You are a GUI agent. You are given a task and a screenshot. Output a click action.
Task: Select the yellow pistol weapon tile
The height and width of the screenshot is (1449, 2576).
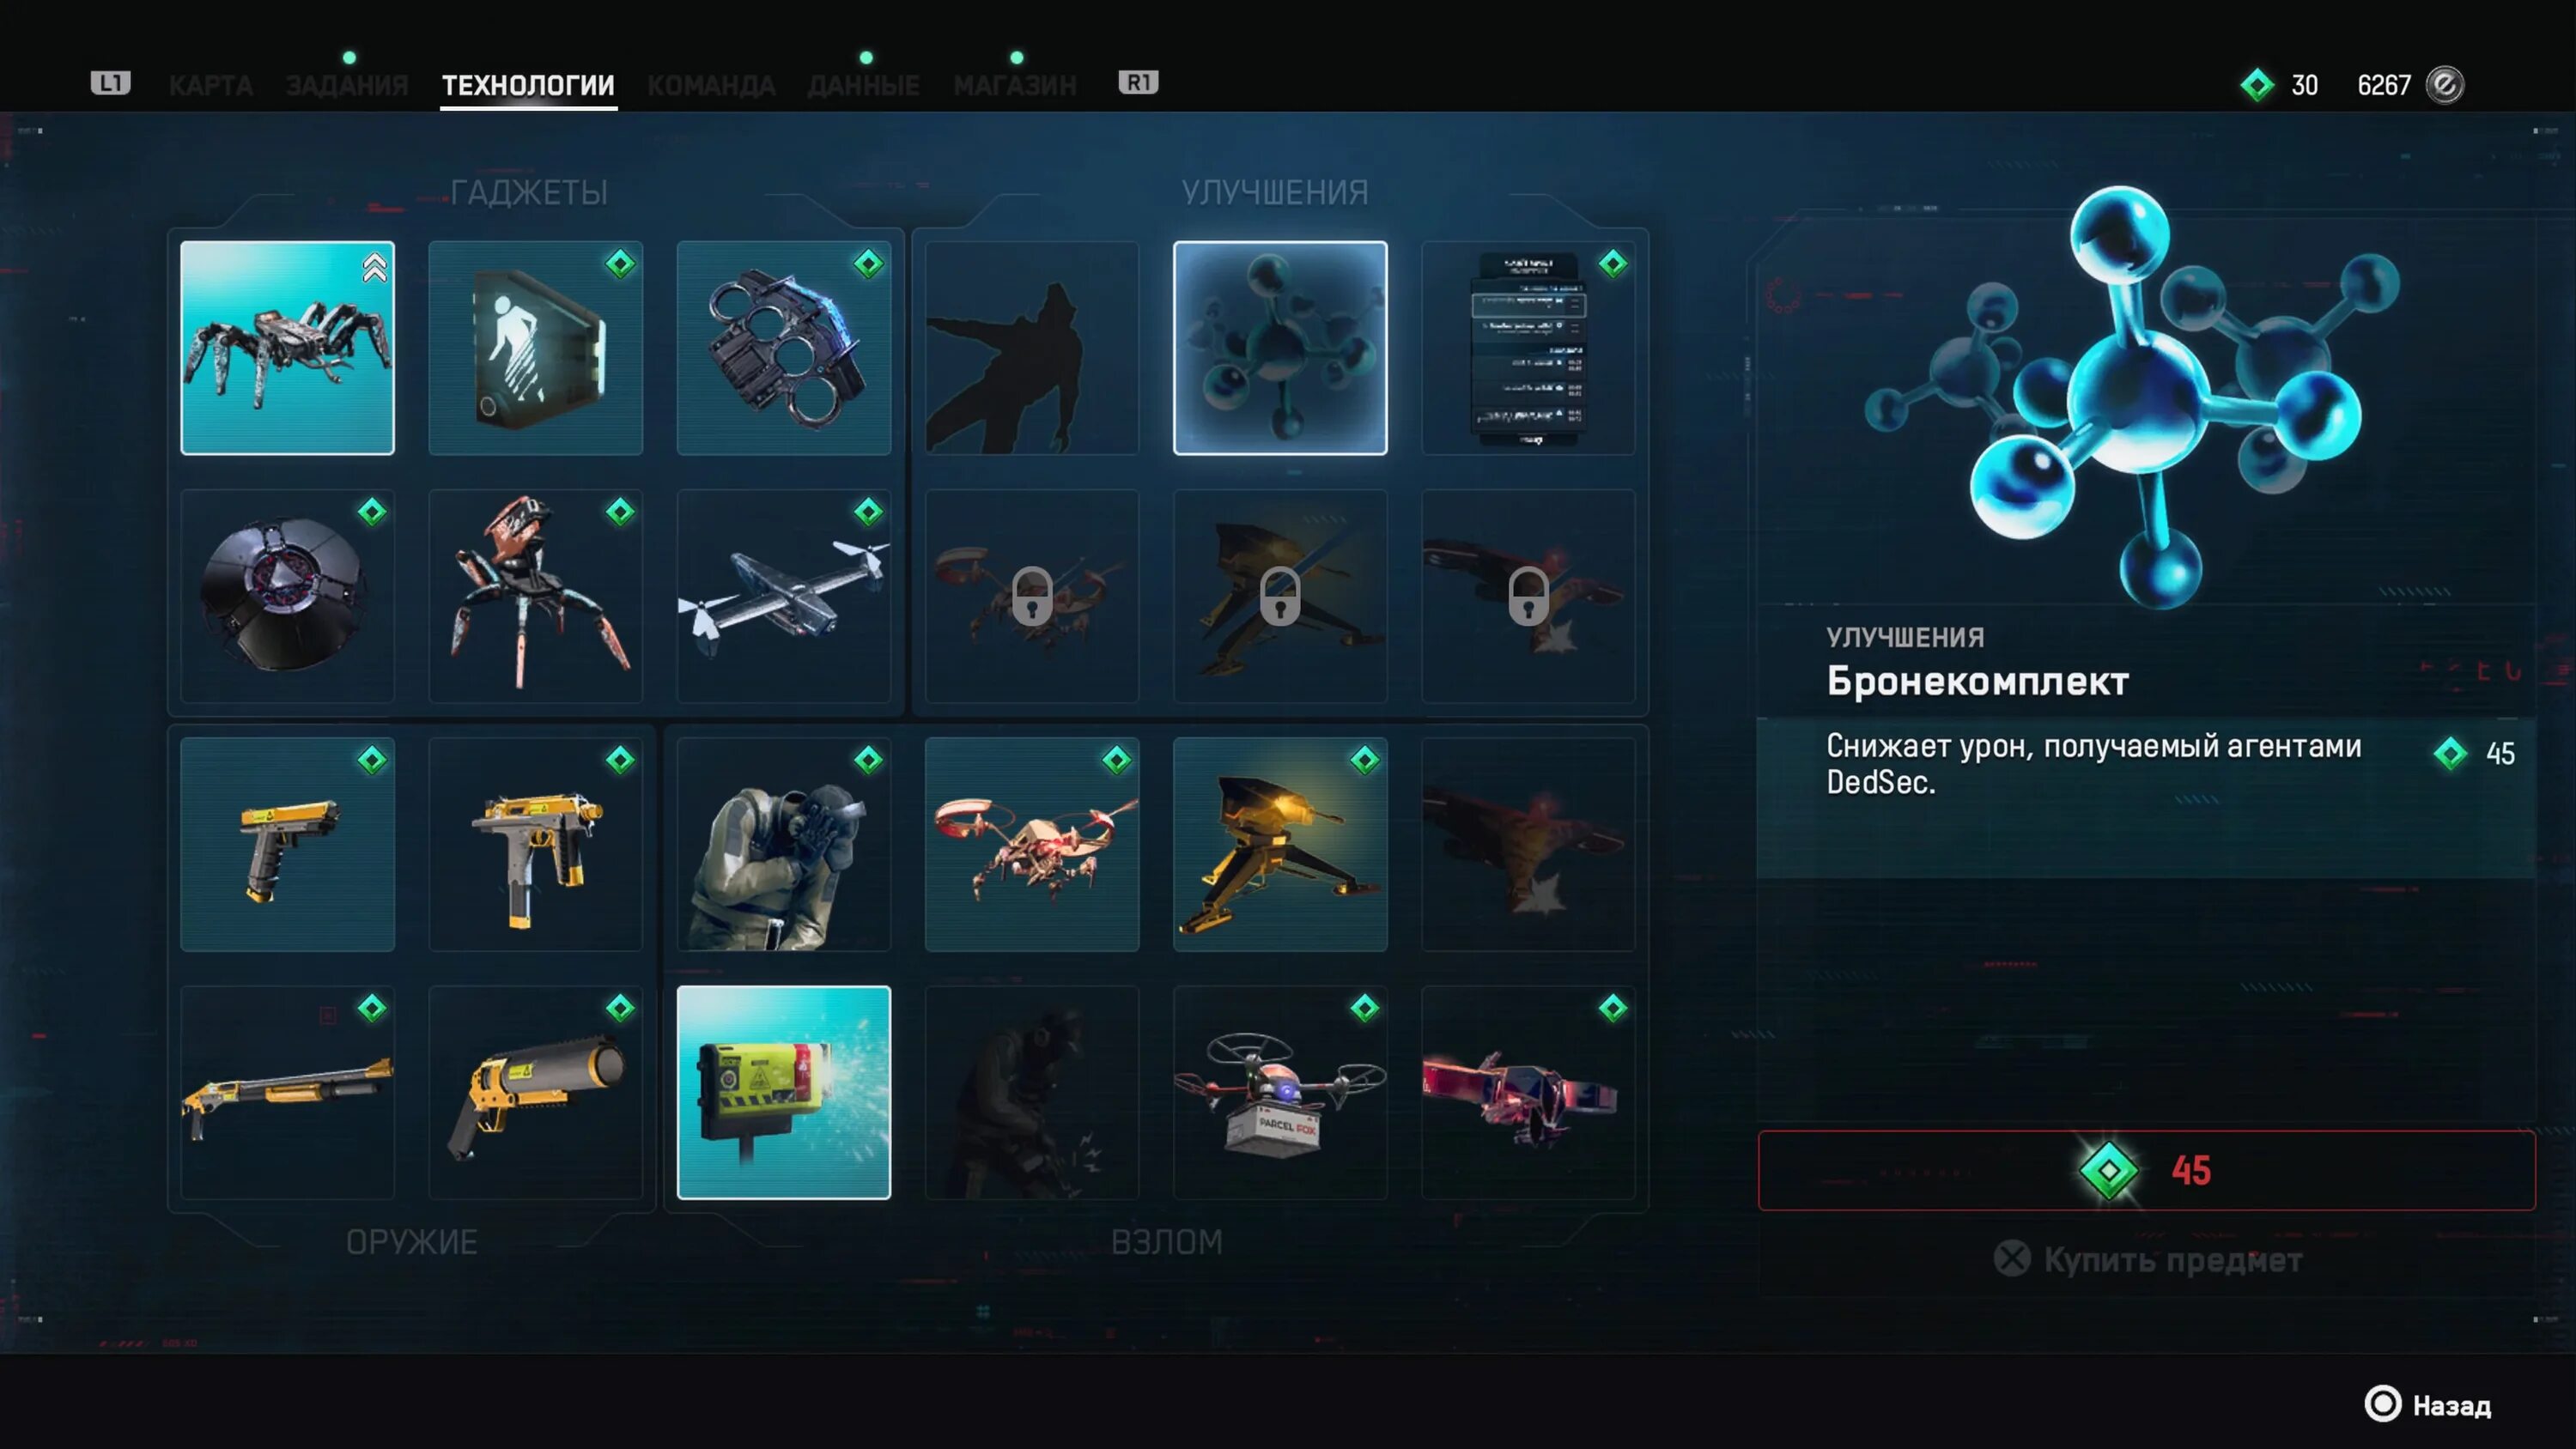(287, 844)
